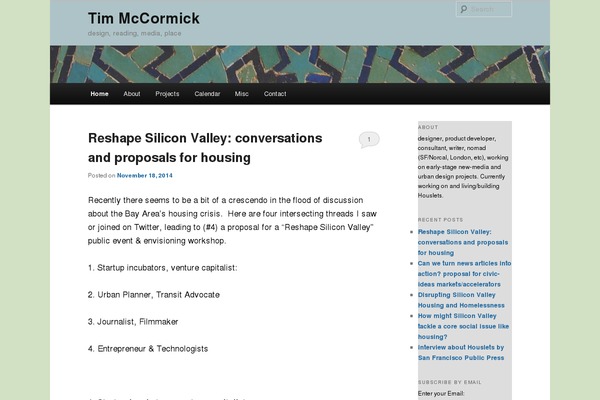The image size is (600, 400).
Task: Open Can we turn news articles into action post
Action: coord(464,274)
